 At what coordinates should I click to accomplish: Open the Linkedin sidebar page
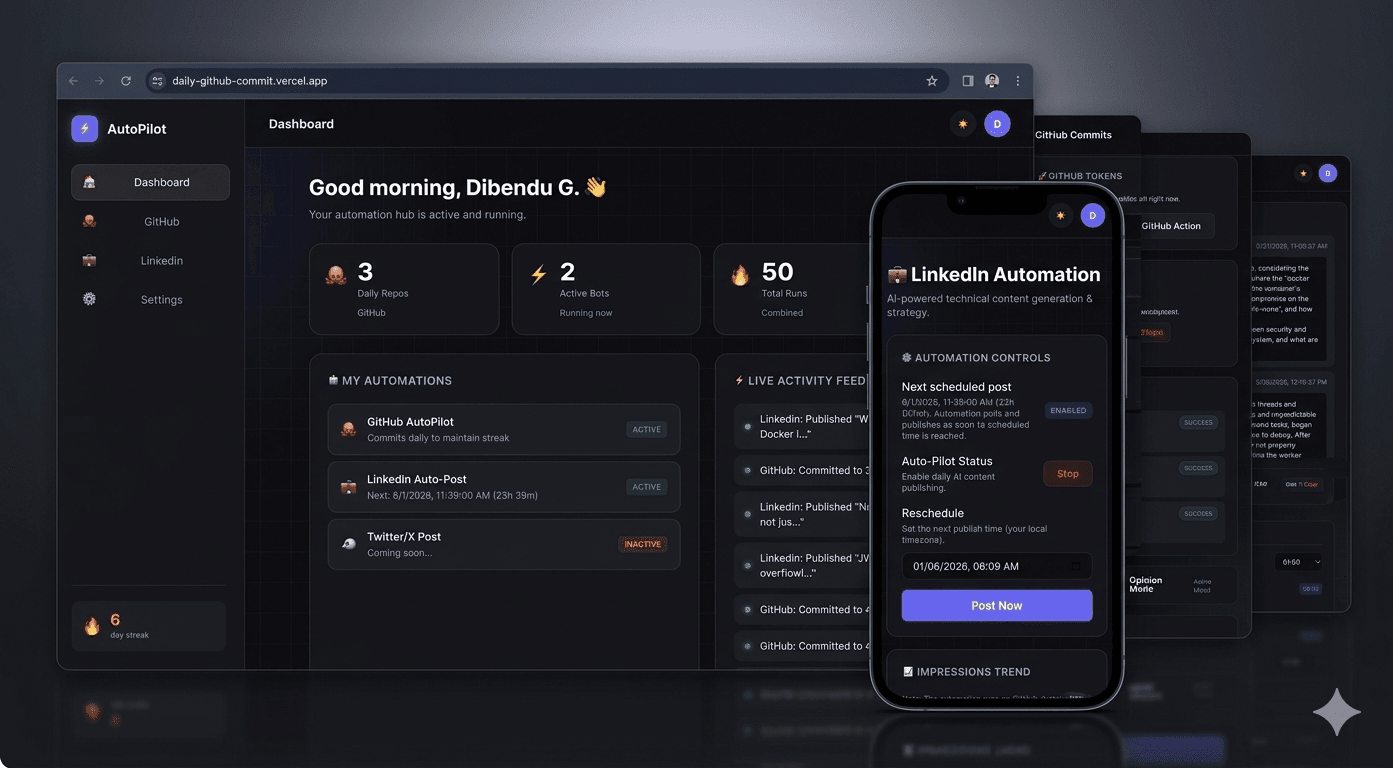coord(150,260)
